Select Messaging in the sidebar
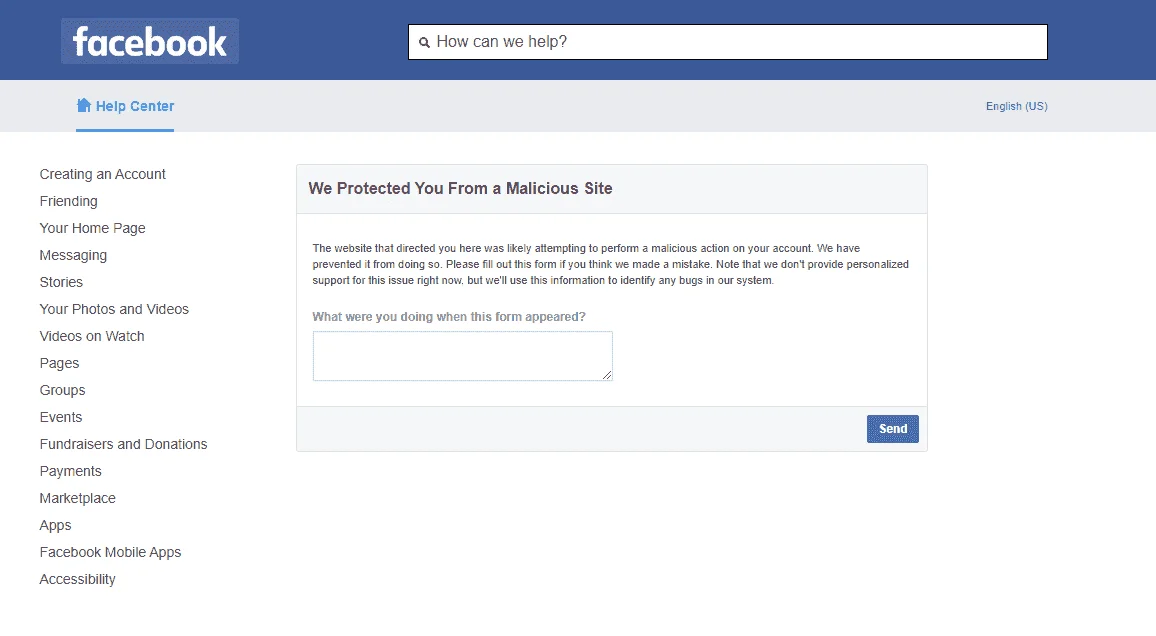The image size is (1156, 636). (x=73, y=255)
